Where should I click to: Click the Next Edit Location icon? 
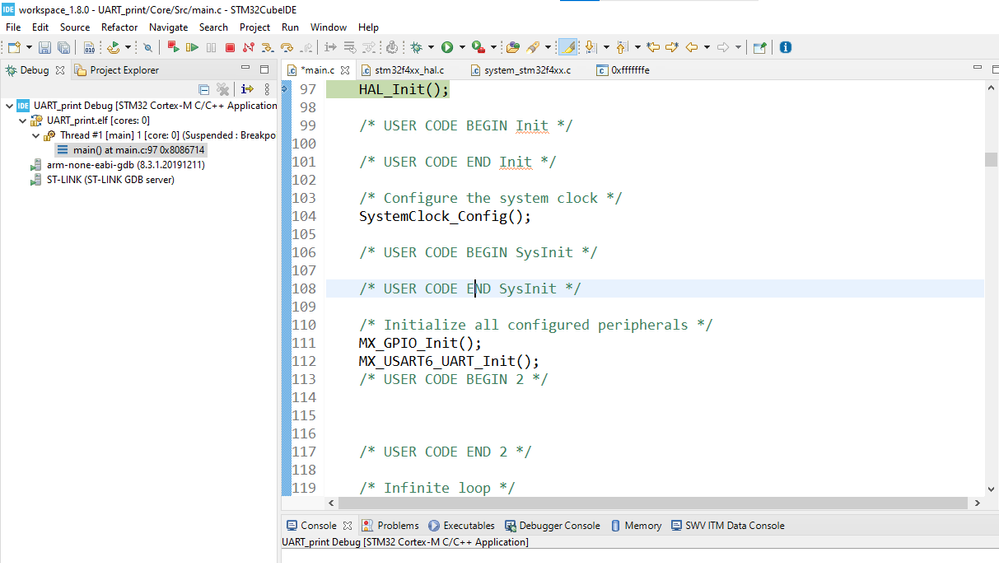672,47
